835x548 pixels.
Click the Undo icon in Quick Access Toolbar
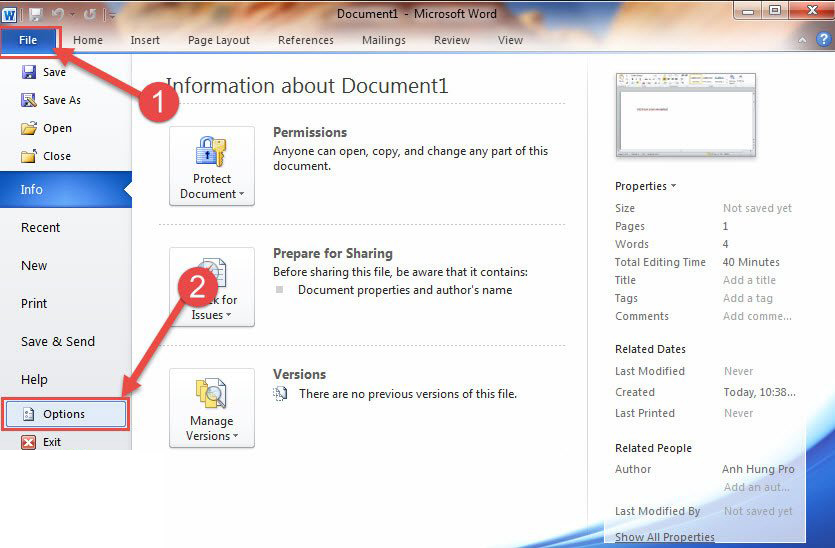point(58,14)
